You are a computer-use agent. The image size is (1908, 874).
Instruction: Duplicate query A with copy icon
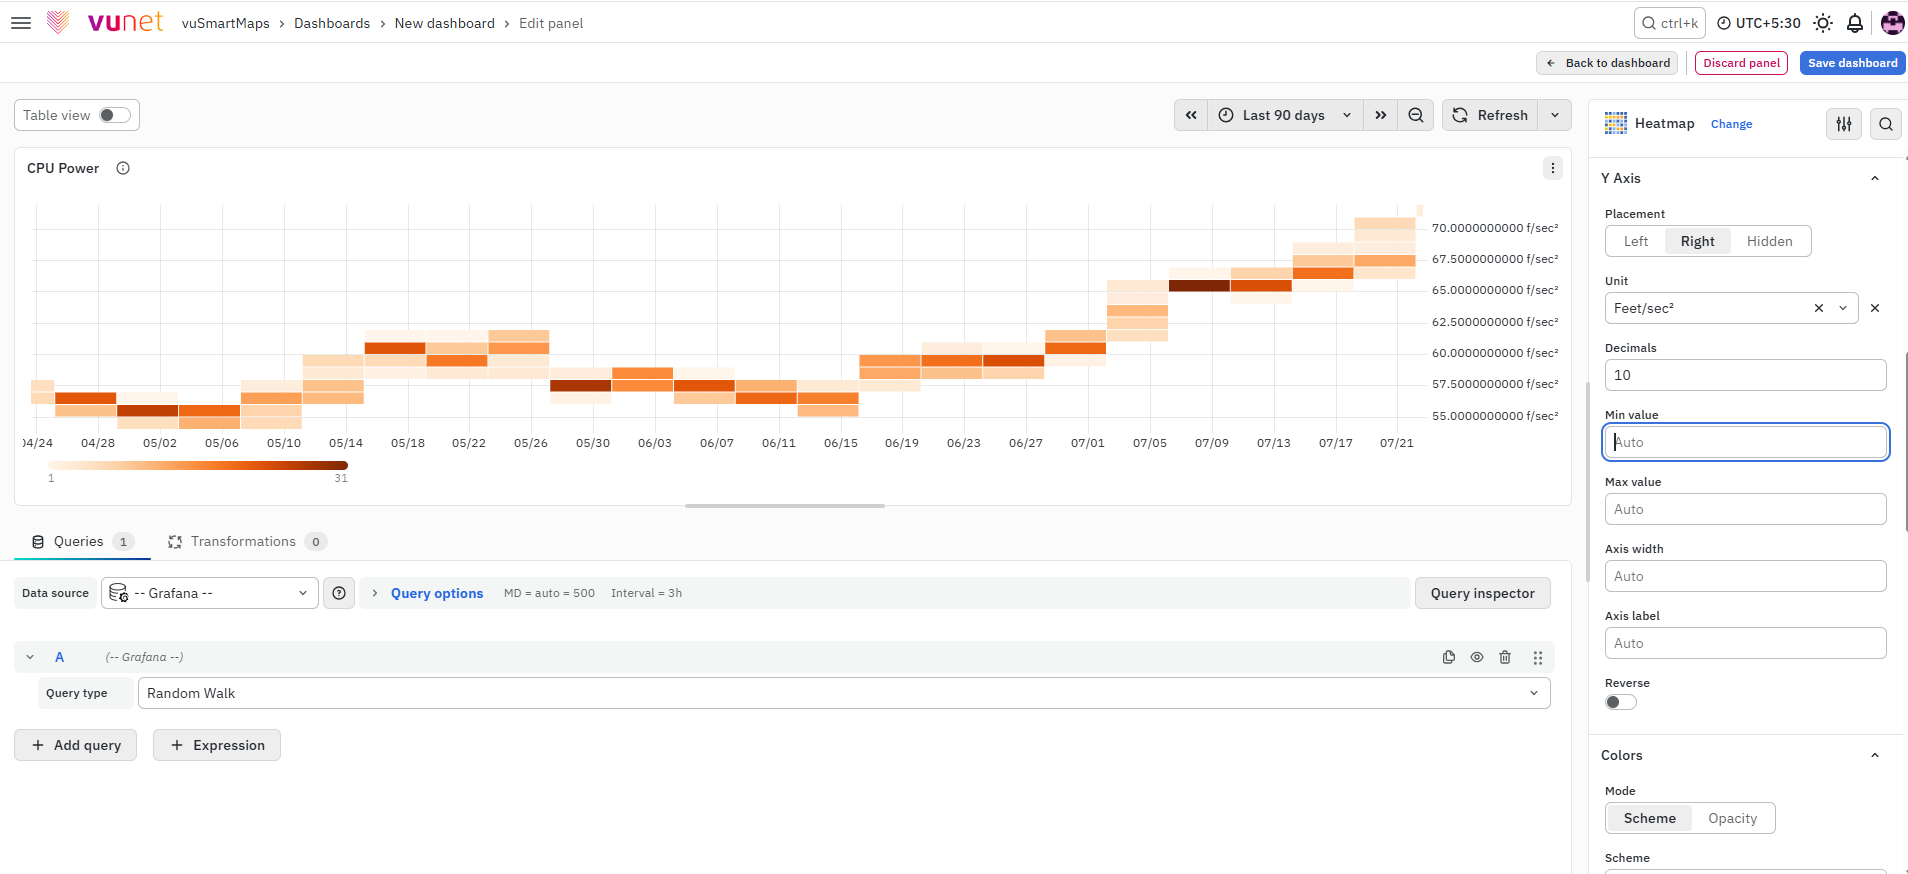[1449, 657]
